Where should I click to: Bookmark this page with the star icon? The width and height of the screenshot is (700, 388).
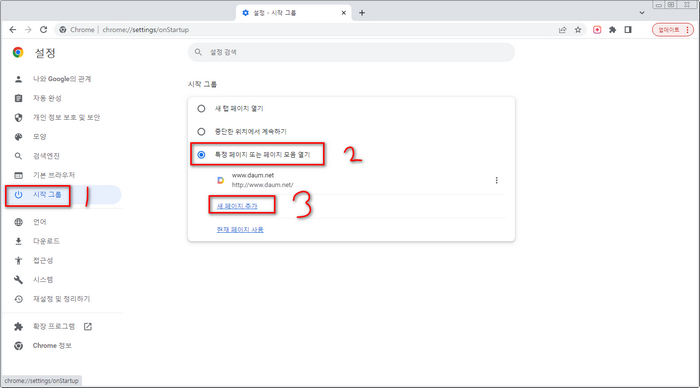[x=578, y=30]
